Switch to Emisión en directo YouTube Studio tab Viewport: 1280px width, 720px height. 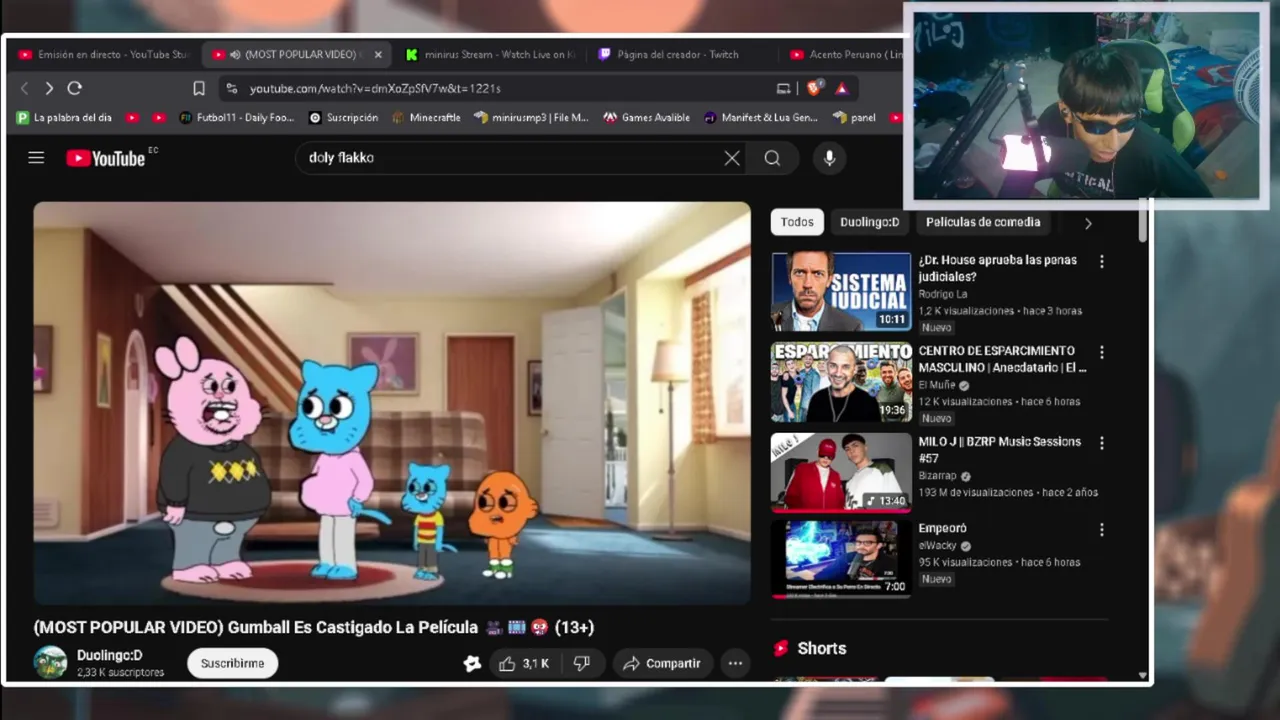[x=104, y=54]
